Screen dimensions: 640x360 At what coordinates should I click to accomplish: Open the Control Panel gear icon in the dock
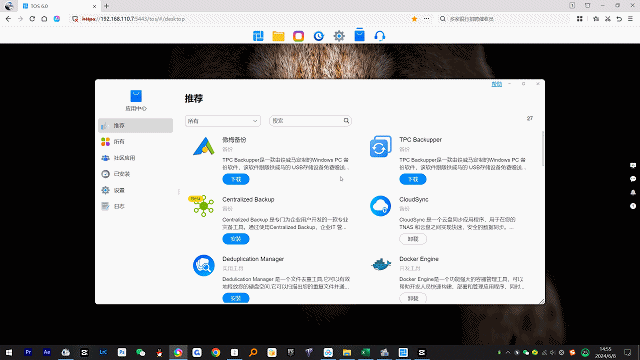[339, 36]
